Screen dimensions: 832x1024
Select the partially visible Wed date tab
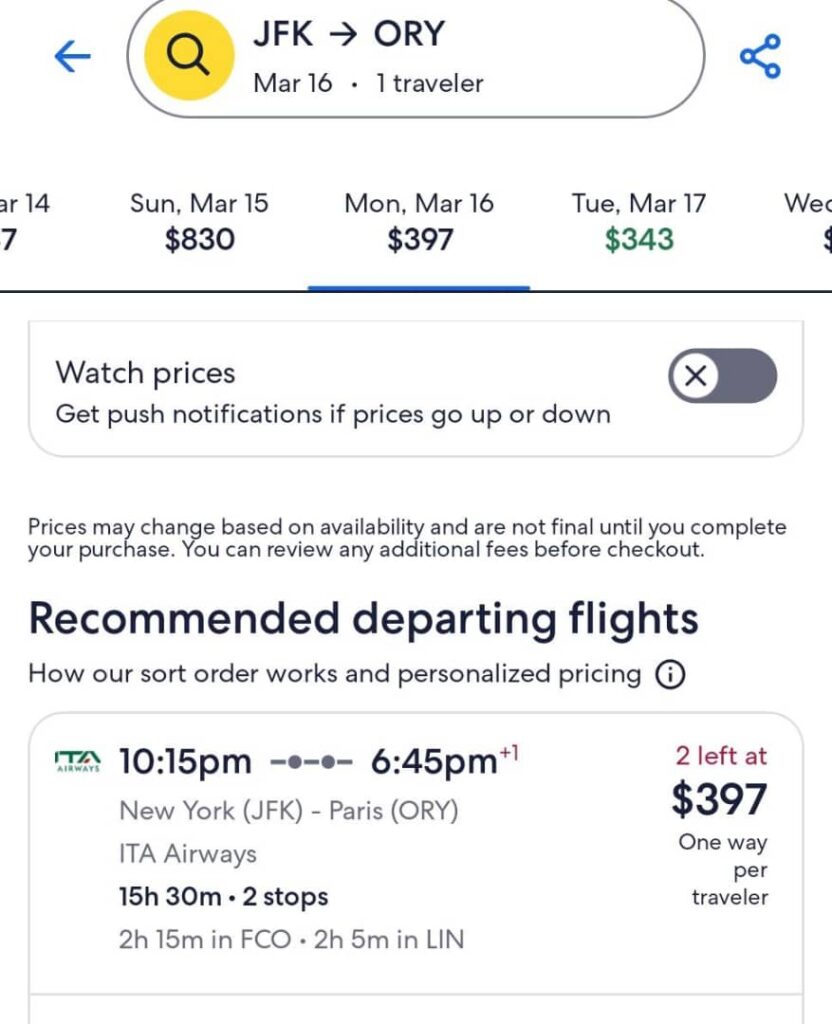click(x=812, y=222)
